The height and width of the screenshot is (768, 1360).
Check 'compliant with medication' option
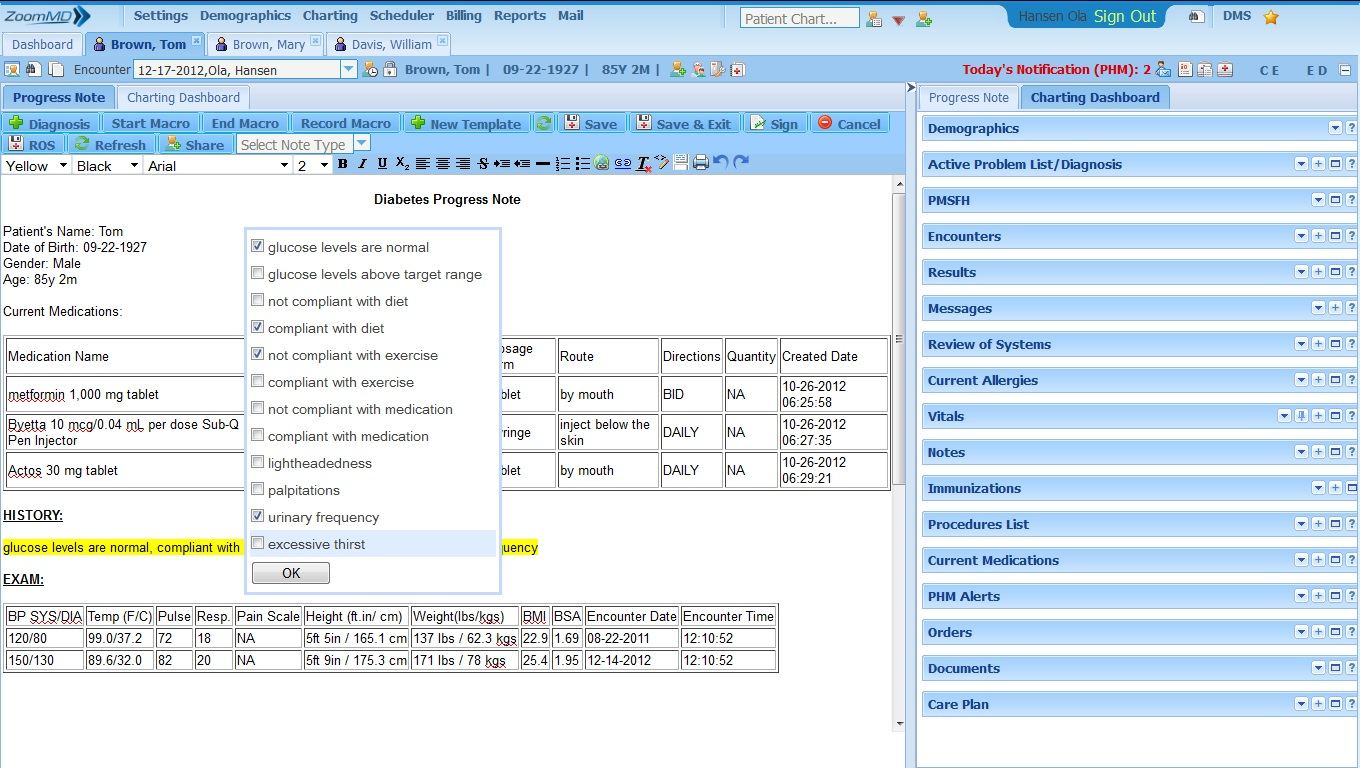(258, 435)
